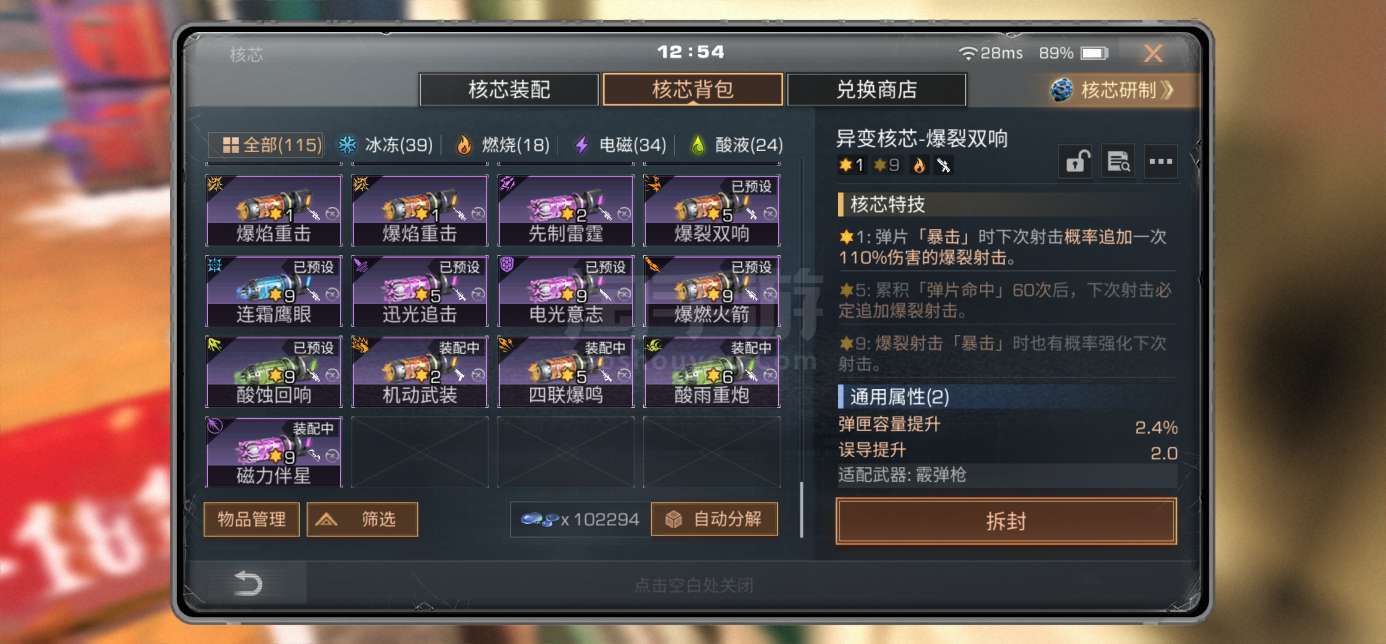
Task: Click the 拆封 button
Action: (1006, 521)
